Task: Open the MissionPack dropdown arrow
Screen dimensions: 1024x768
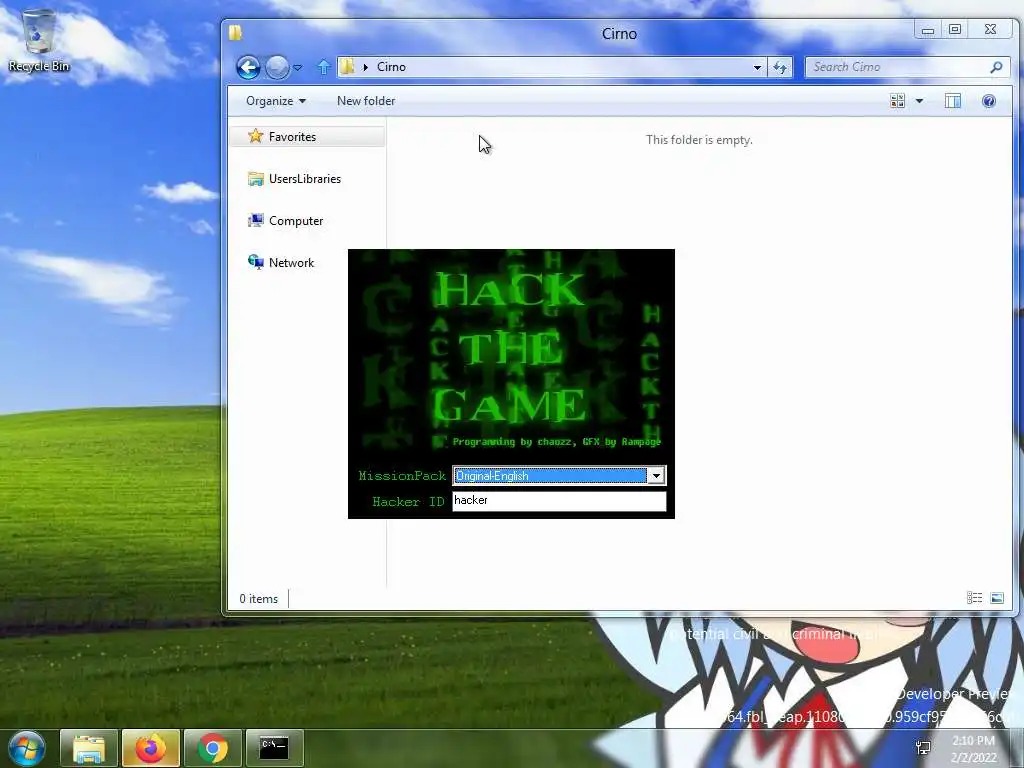Action: (656, 475)
